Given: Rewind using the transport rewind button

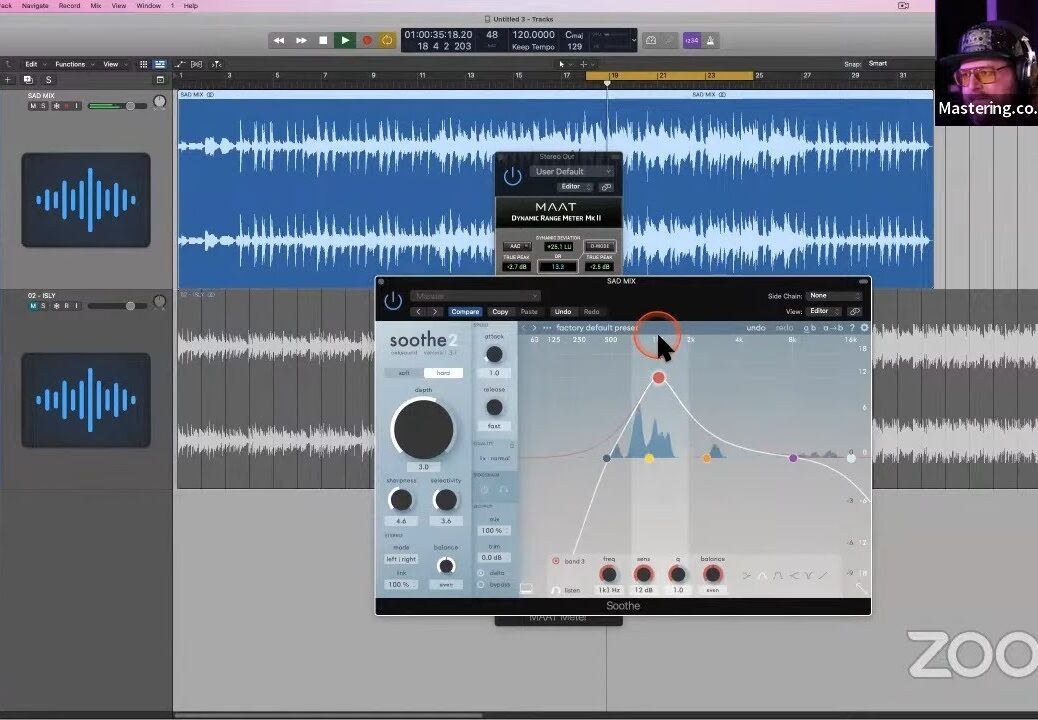Looking at the screenshot, I should point(279,40).
